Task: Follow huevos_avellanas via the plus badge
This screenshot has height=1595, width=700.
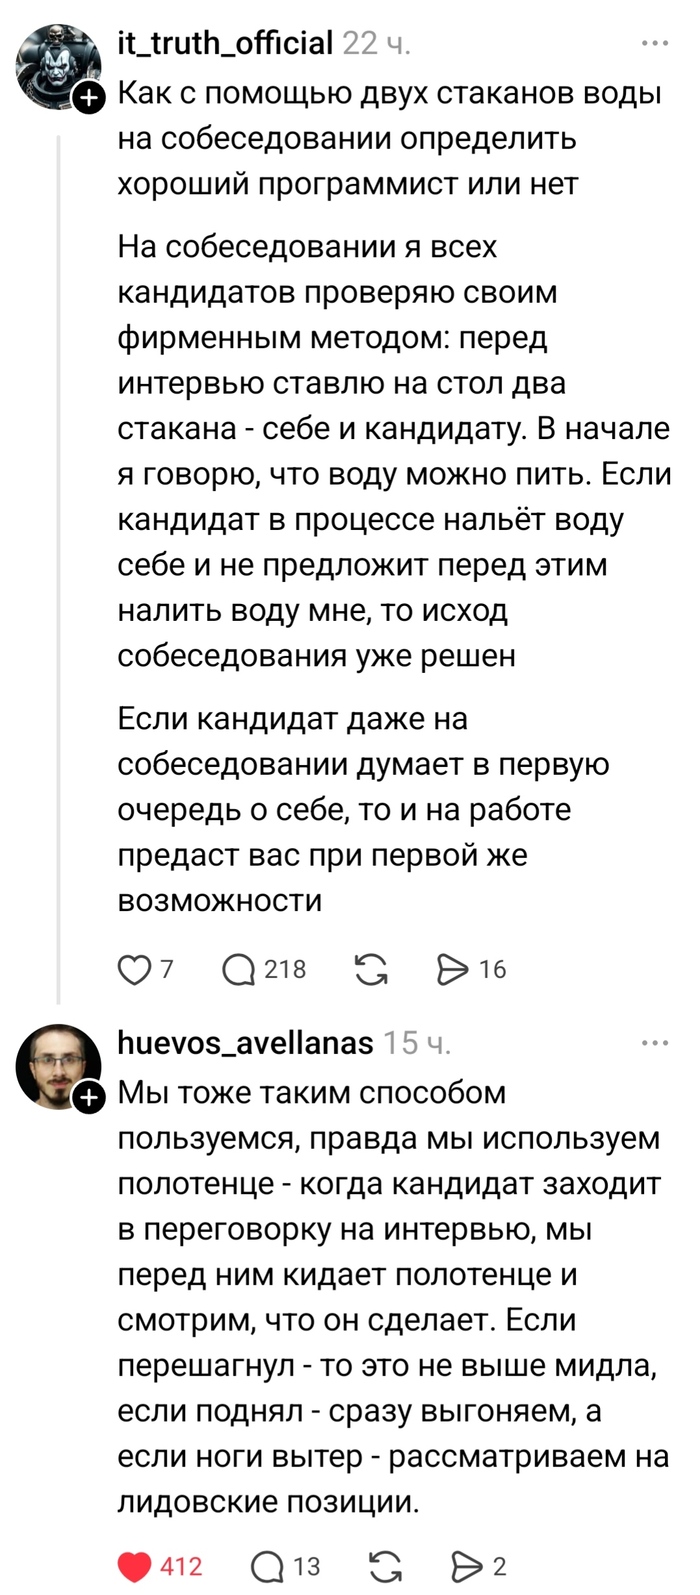Action: [x=88, y=1096]
